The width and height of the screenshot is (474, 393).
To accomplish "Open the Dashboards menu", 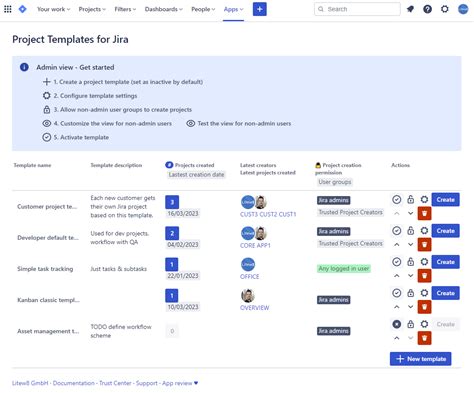I will [x=164, y=9].
